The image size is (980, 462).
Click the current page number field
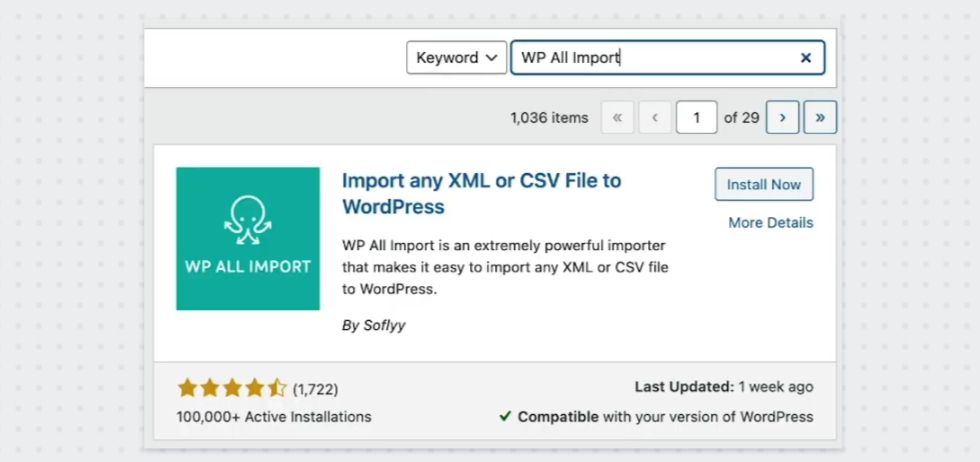pos(696,118)
